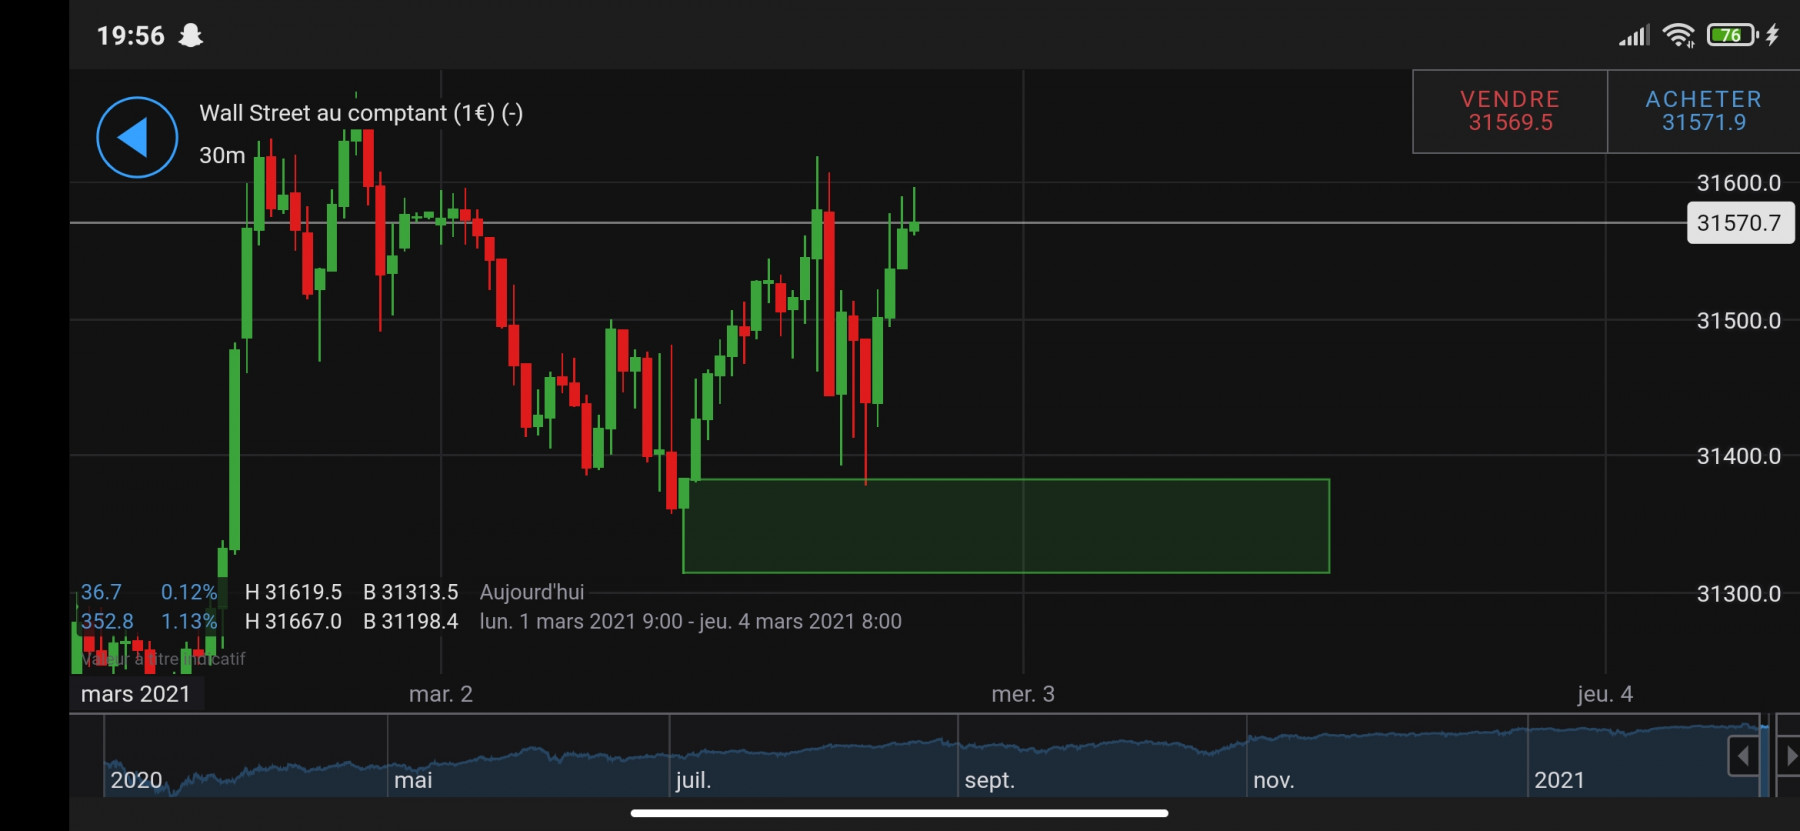This screenshot has width=1800, height=831.
Task: Click the B 31198.4 low value
Action: tap(411, 621)
